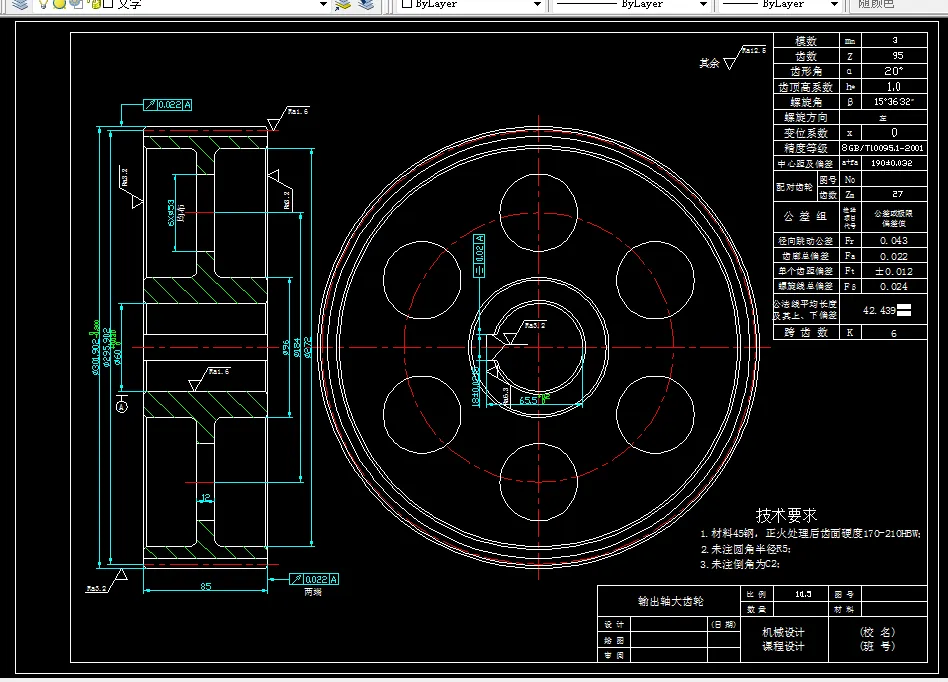Select pressure angle value 20°

[894, 71]
